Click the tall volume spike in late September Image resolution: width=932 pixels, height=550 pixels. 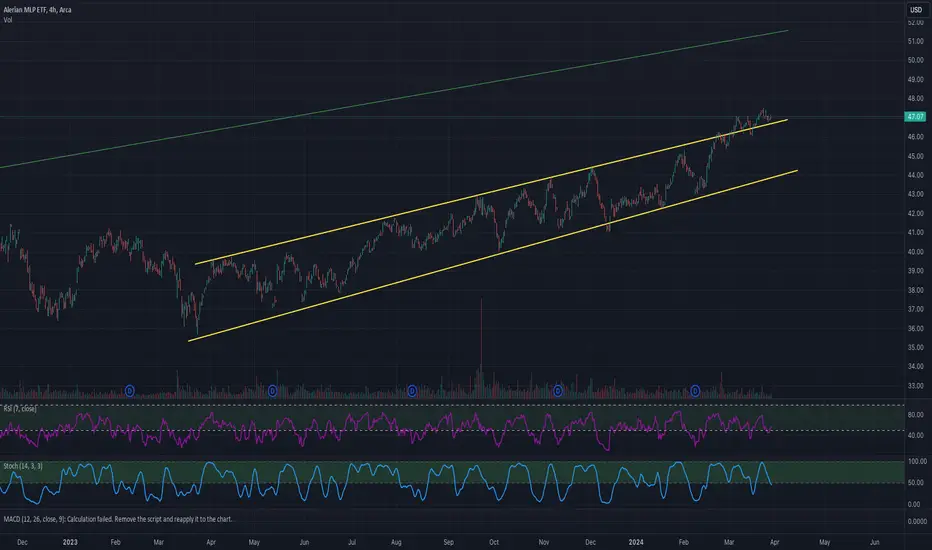(481, 348)
